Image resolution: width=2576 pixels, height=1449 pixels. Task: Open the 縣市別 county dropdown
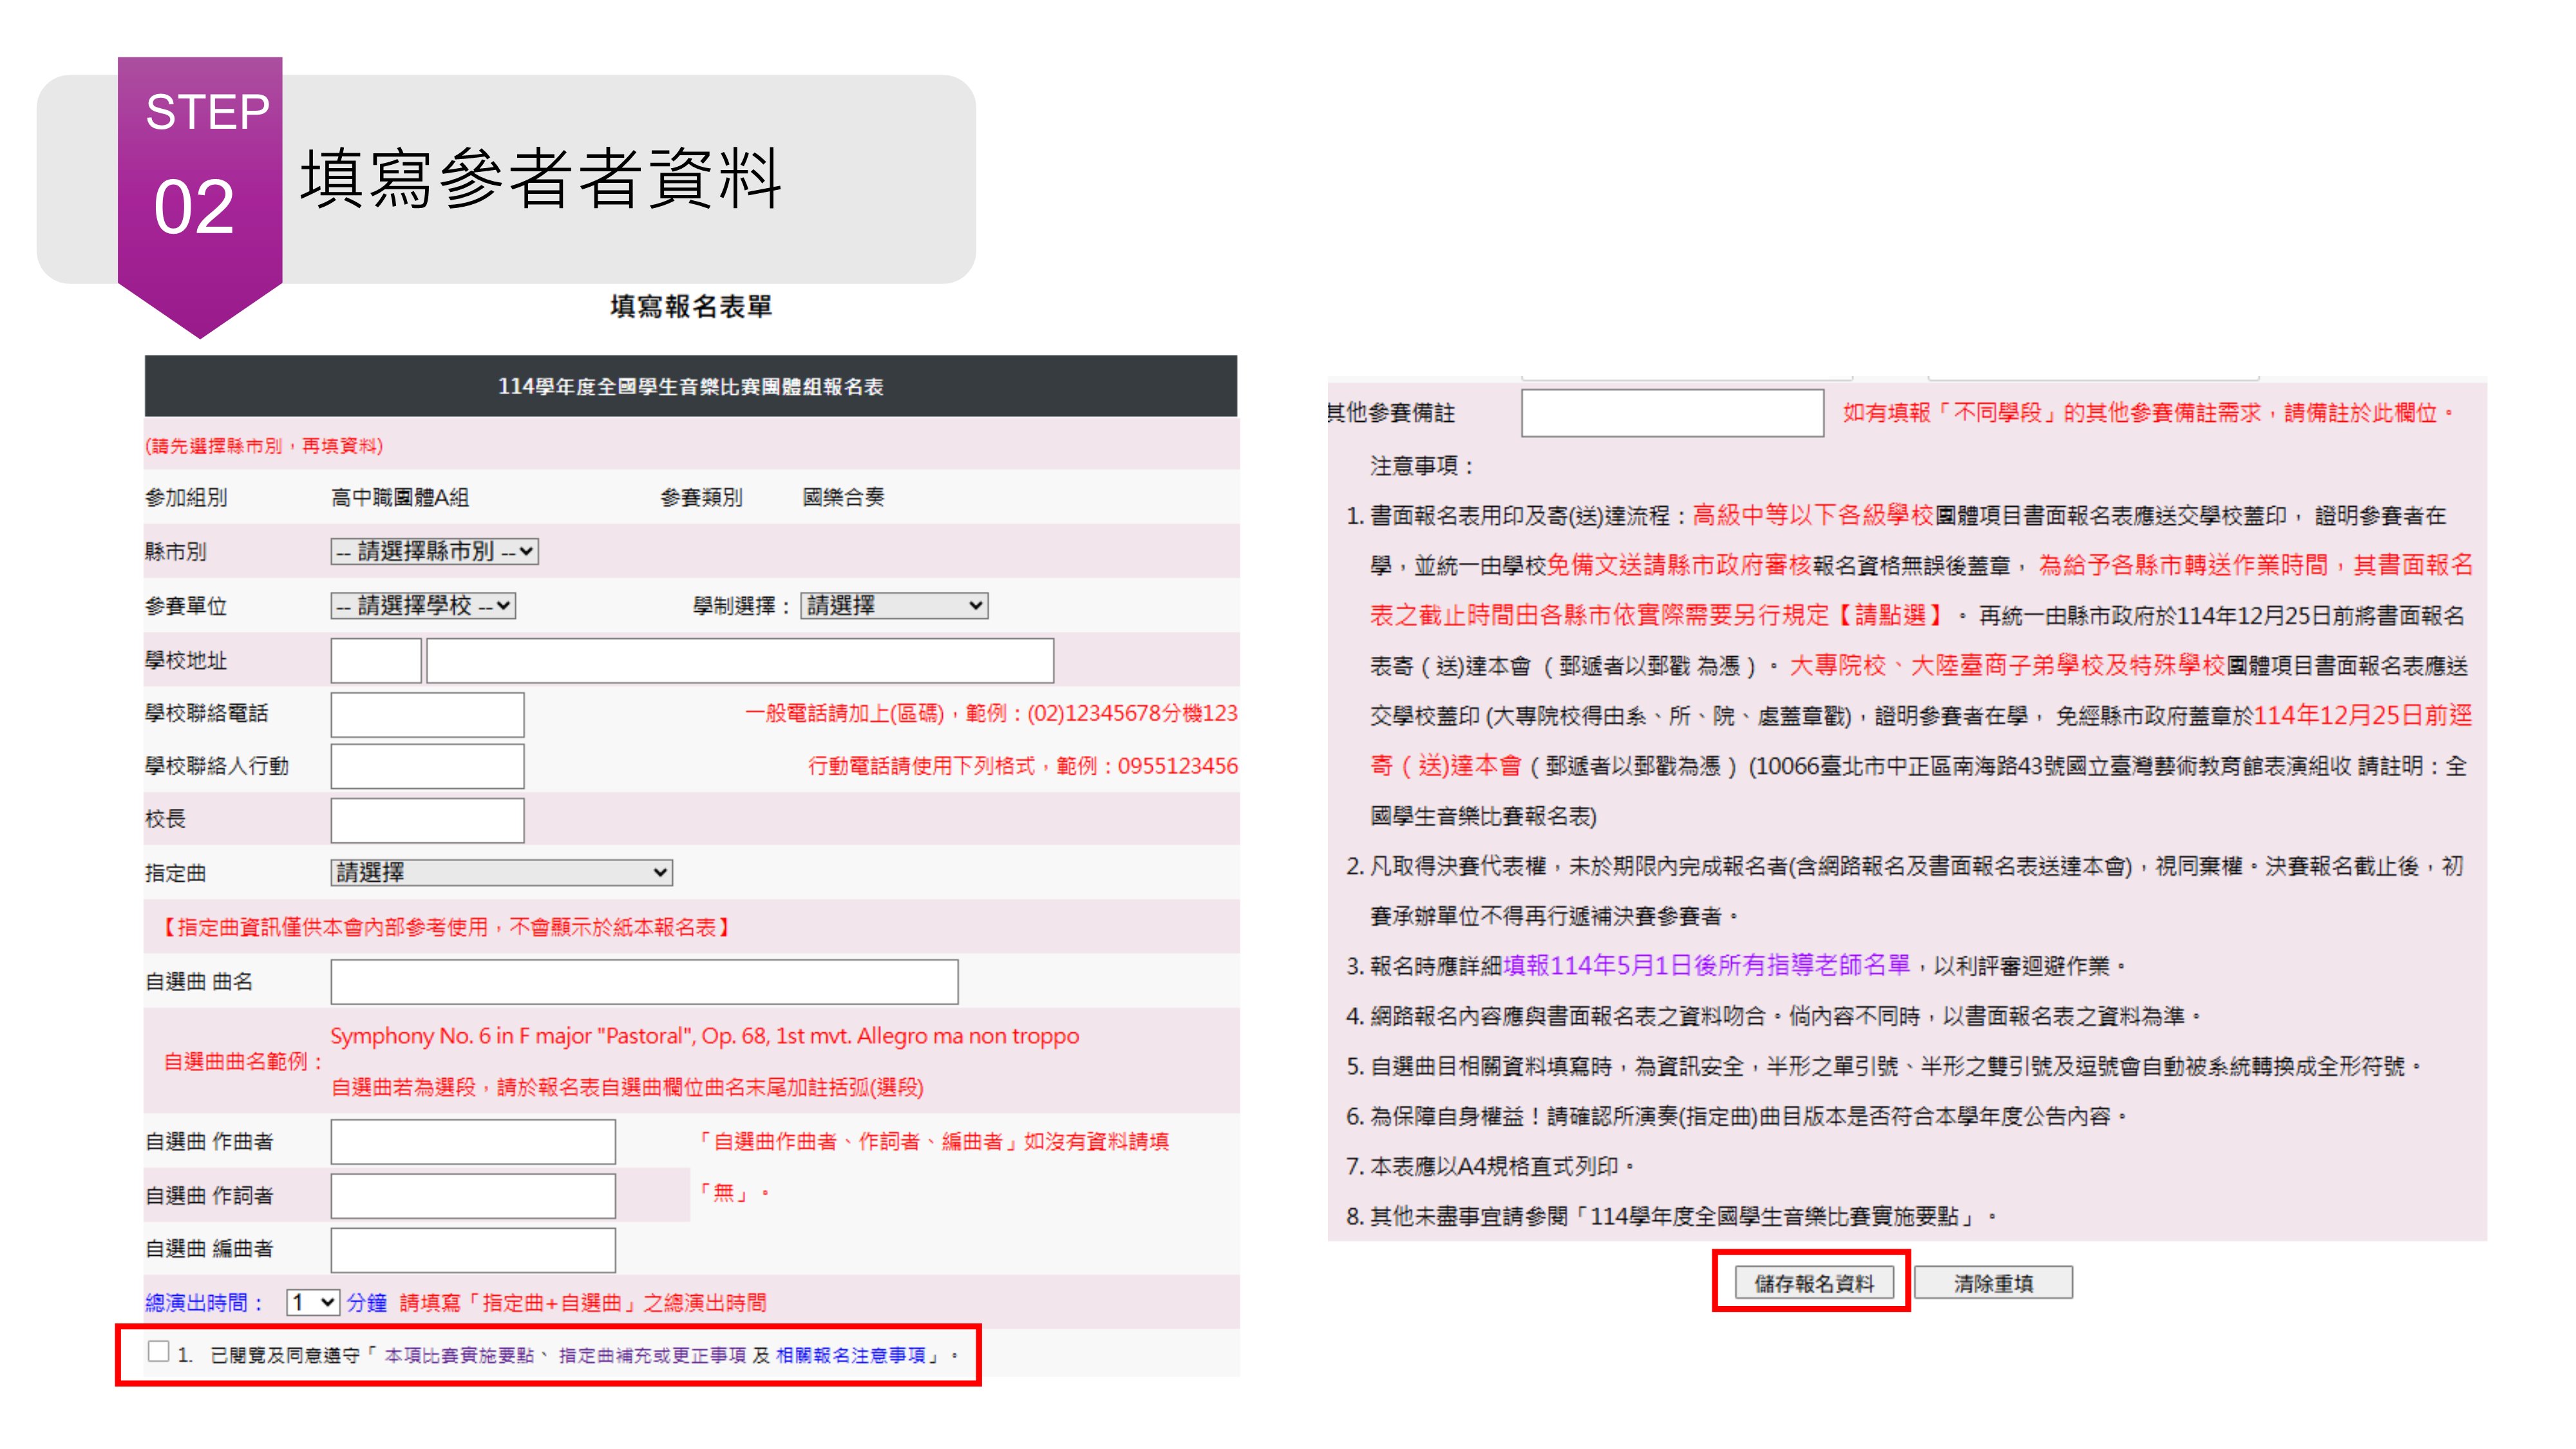(434, 551)
